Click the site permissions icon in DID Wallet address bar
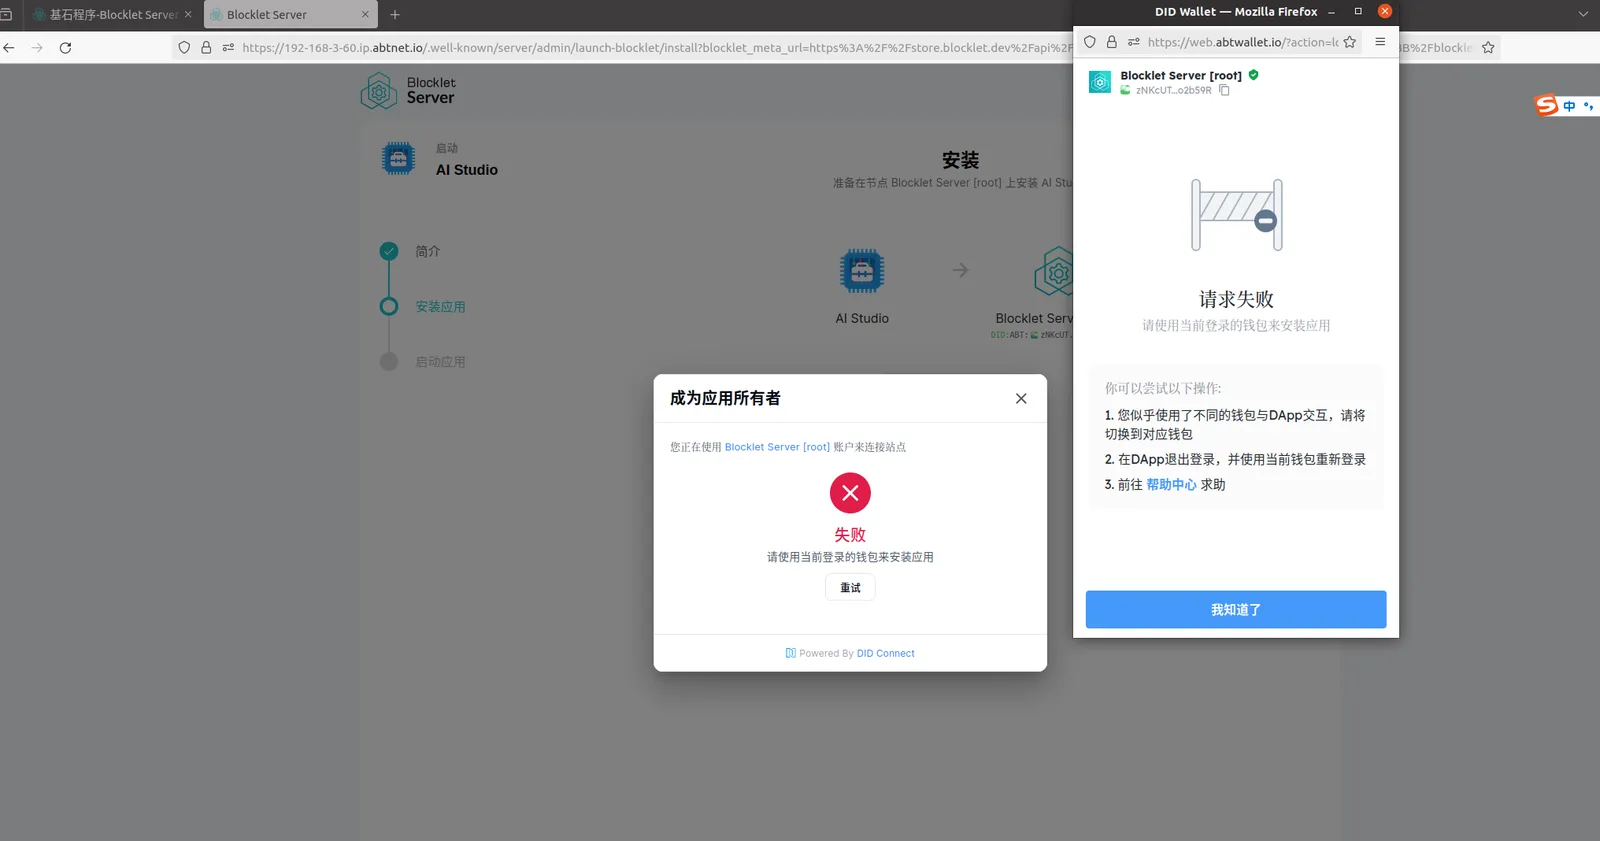This screenshot has height=841, width=1600. click(x=1133, y=42)
